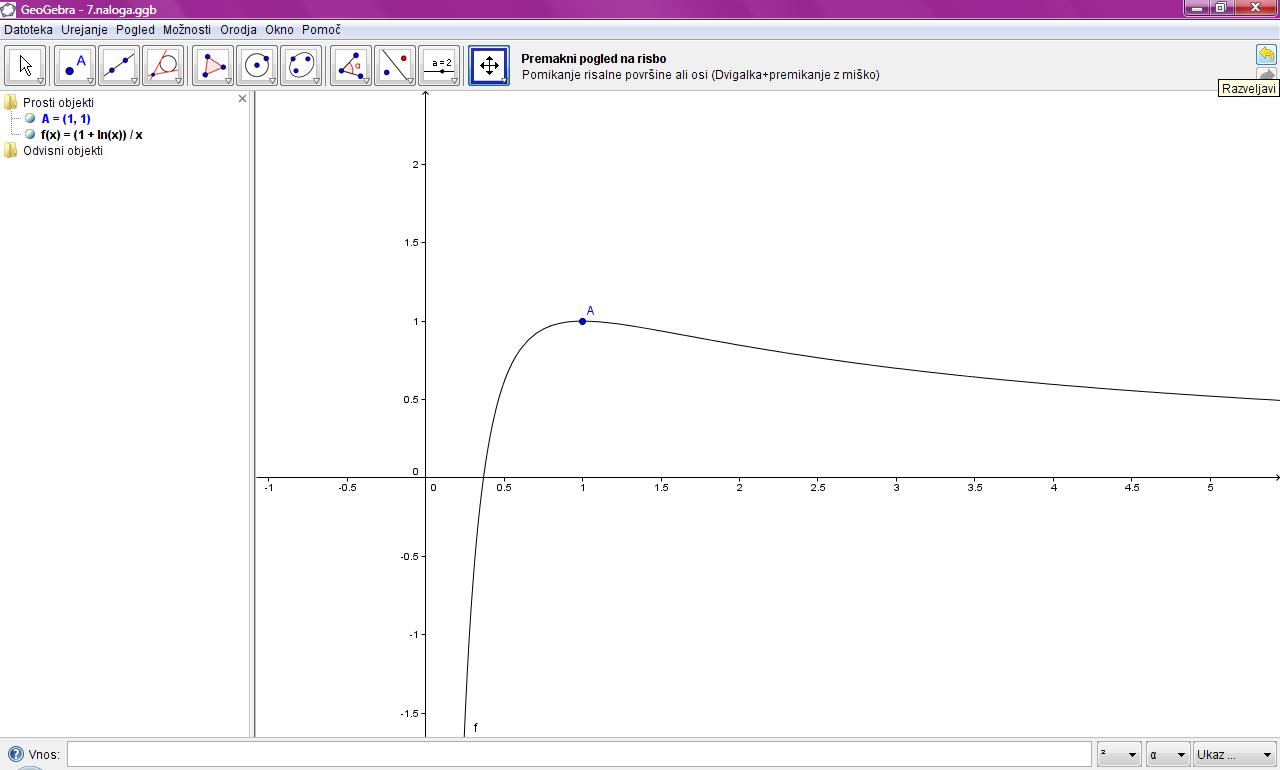
Task: Select the Tangents tool
Action: [163, 66]
